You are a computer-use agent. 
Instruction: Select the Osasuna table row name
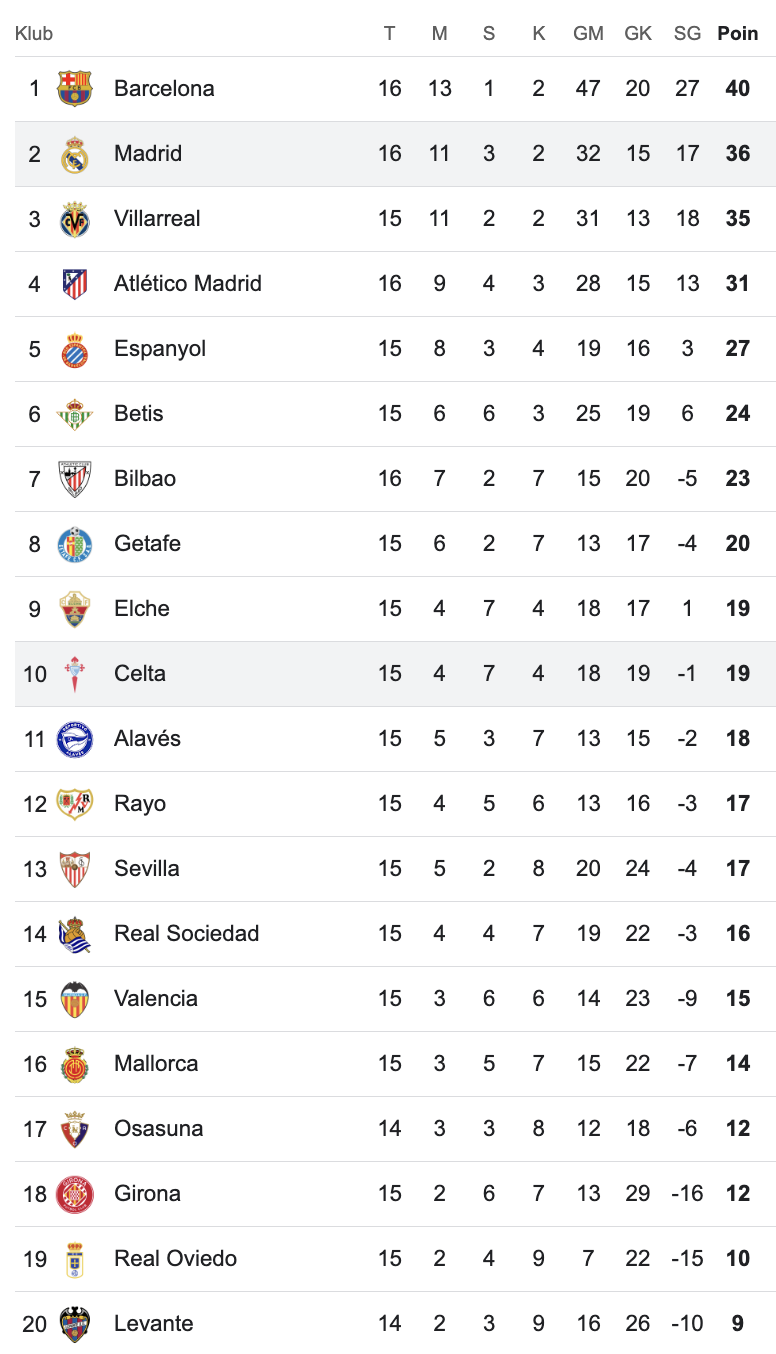pos(158,1128)
